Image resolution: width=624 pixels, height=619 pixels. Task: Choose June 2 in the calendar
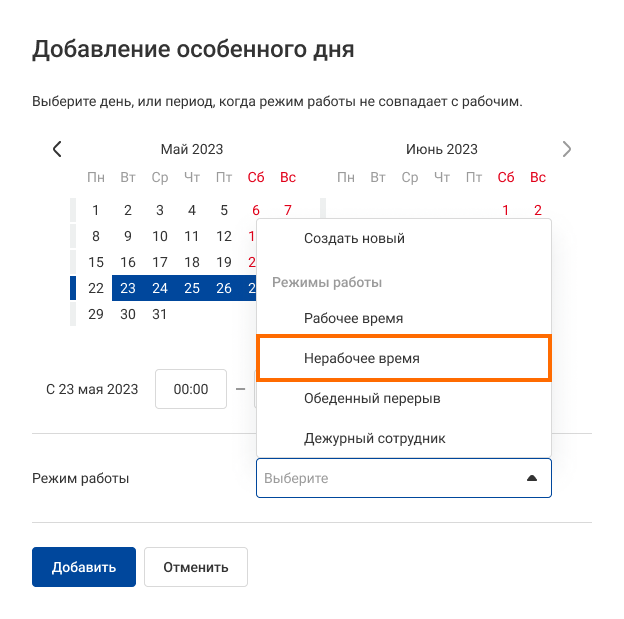point(538,210)
